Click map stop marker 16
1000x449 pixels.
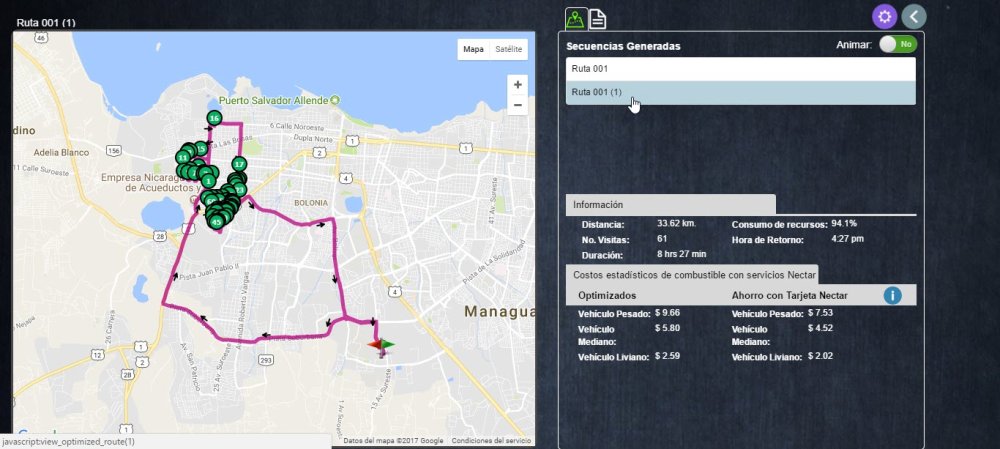tap(214, 118)
